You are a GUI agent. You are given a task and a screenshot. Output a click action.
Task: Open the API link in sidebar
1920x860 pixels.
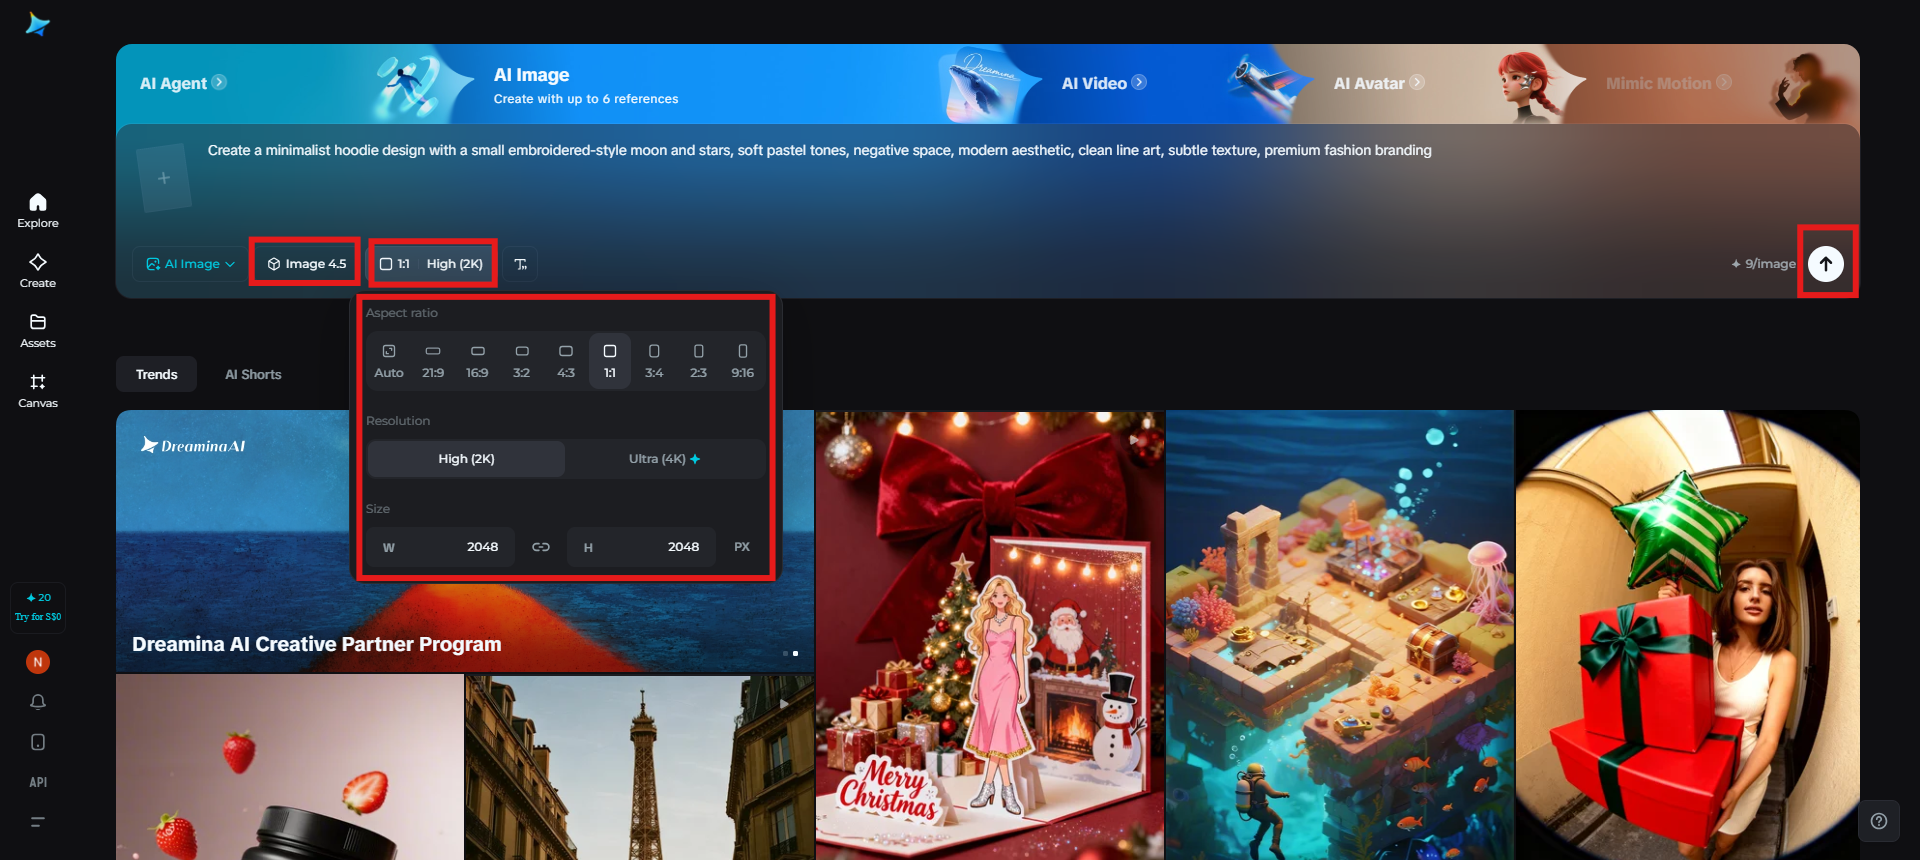click(x=38, y=782)
